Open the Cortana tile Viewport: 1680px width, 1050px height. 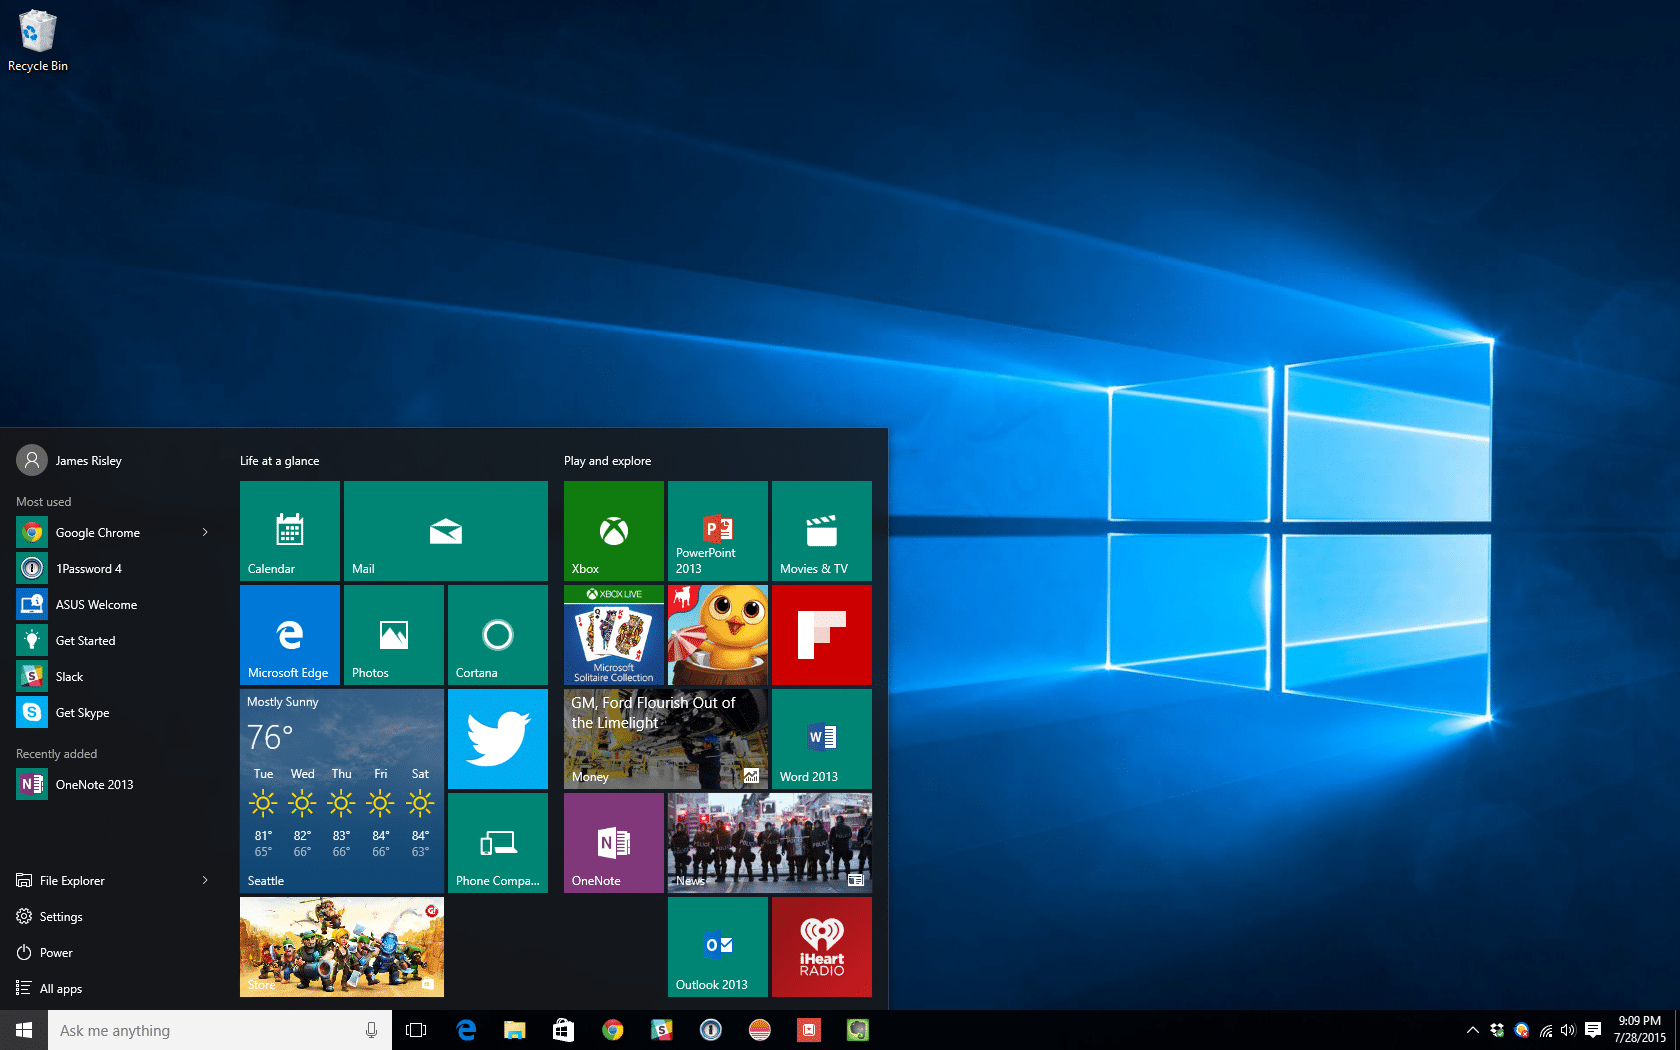[497, 635]
